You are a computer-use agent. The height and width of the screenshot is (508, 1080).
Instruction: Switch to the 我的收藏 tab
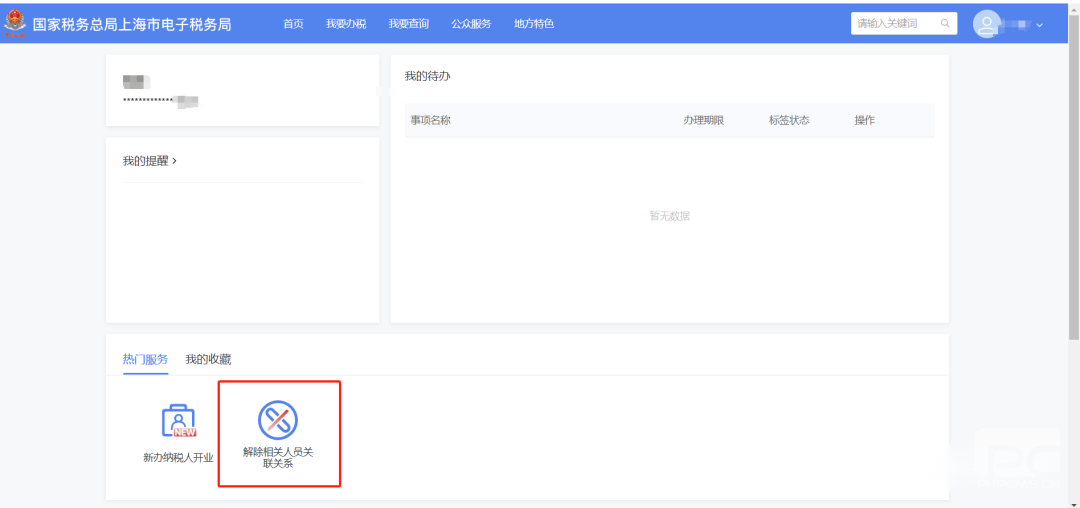(x=208, y=360)
